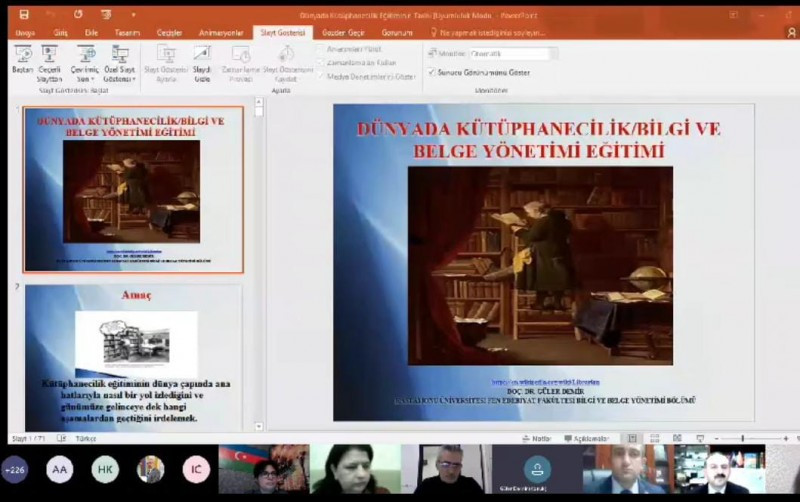Toggle Sunucu Görünümünü Göster checkbox
The width and height of the screenshot is (800, 502).
pyautogui.click(x=432, y=72)
